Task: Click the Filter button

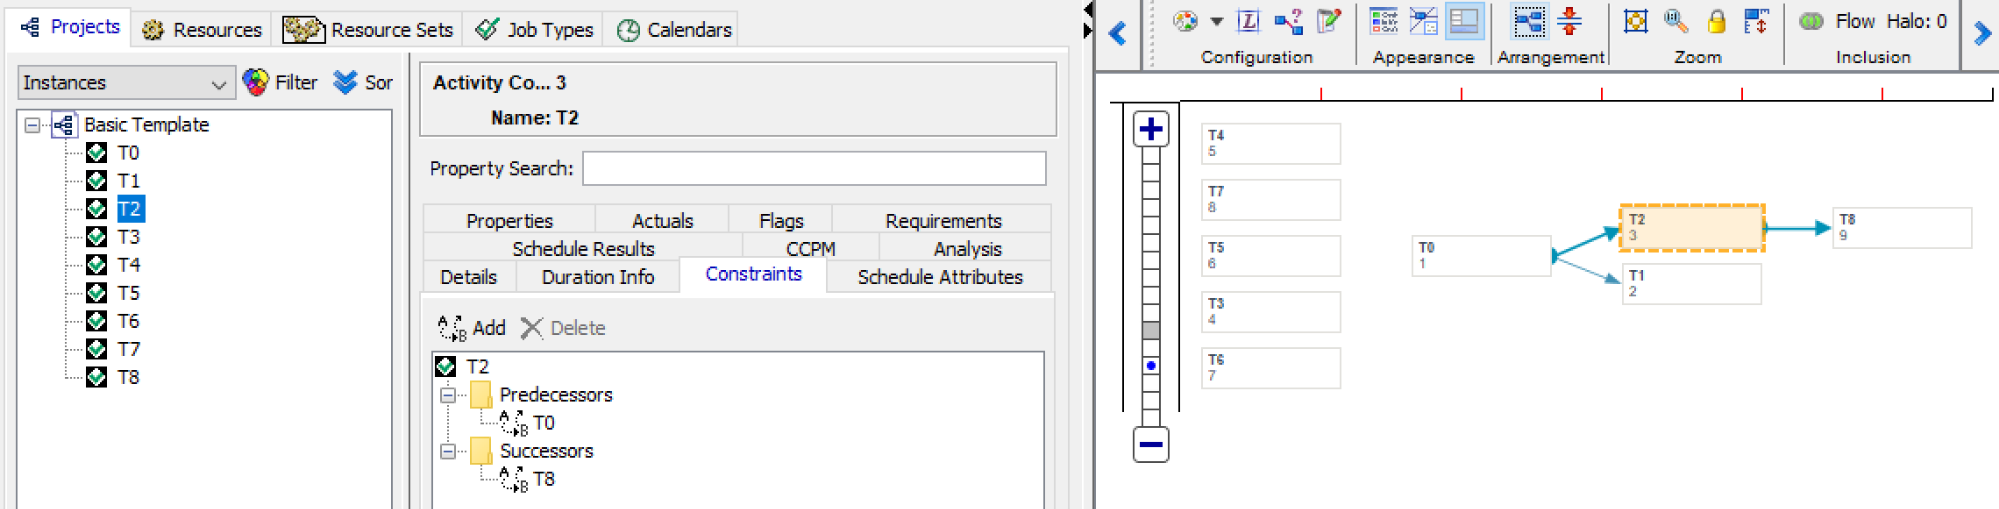Action: click(x=281, y=83)
